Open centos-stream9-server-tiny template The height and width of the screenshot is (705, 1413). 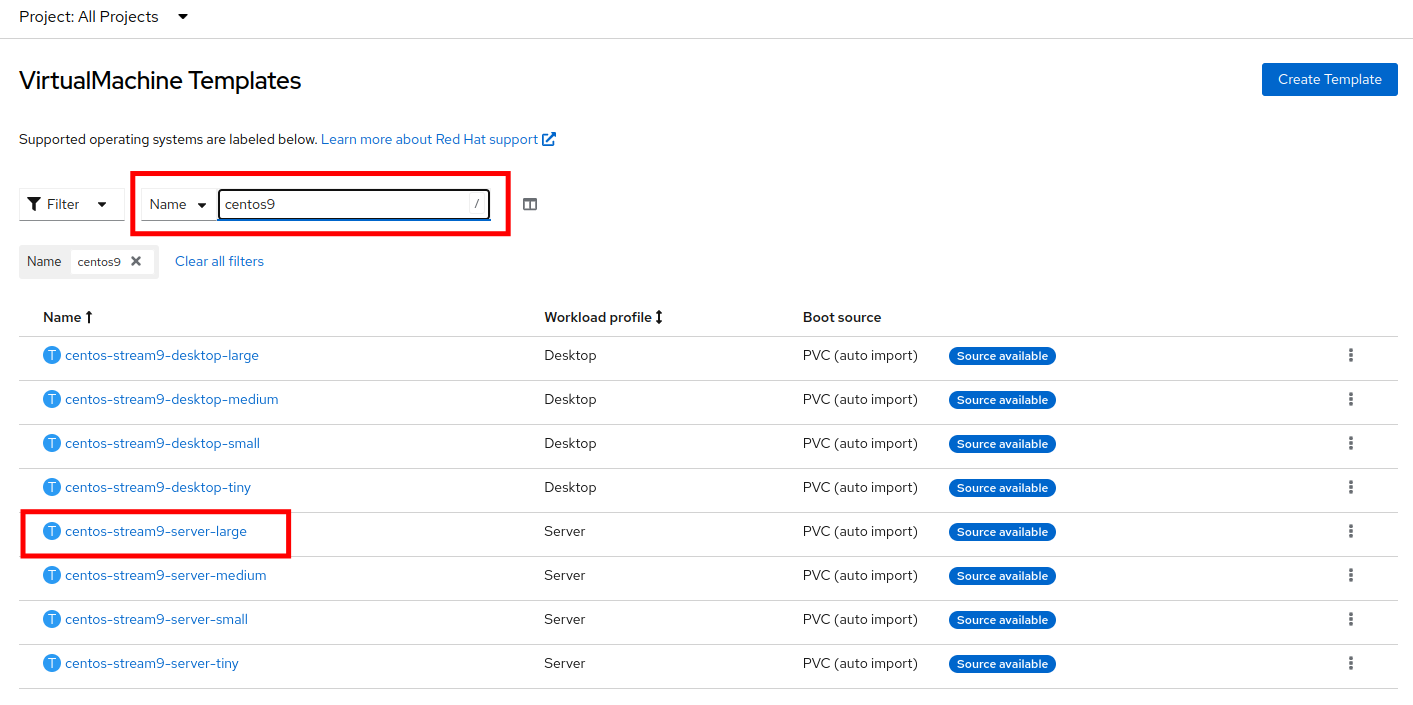pyautogui.click(x=152, y=663)
